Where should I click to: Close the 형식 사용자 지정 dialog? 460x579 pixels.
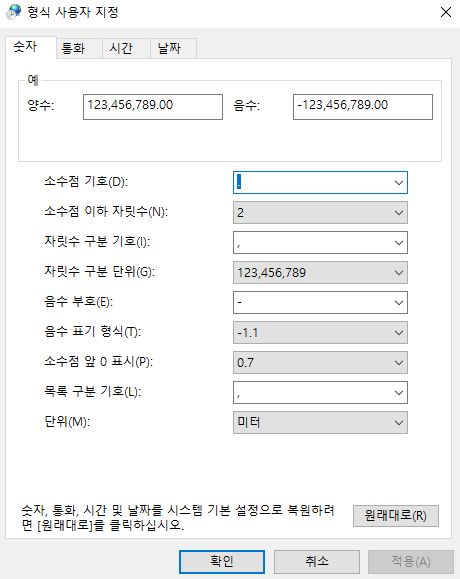446,12
